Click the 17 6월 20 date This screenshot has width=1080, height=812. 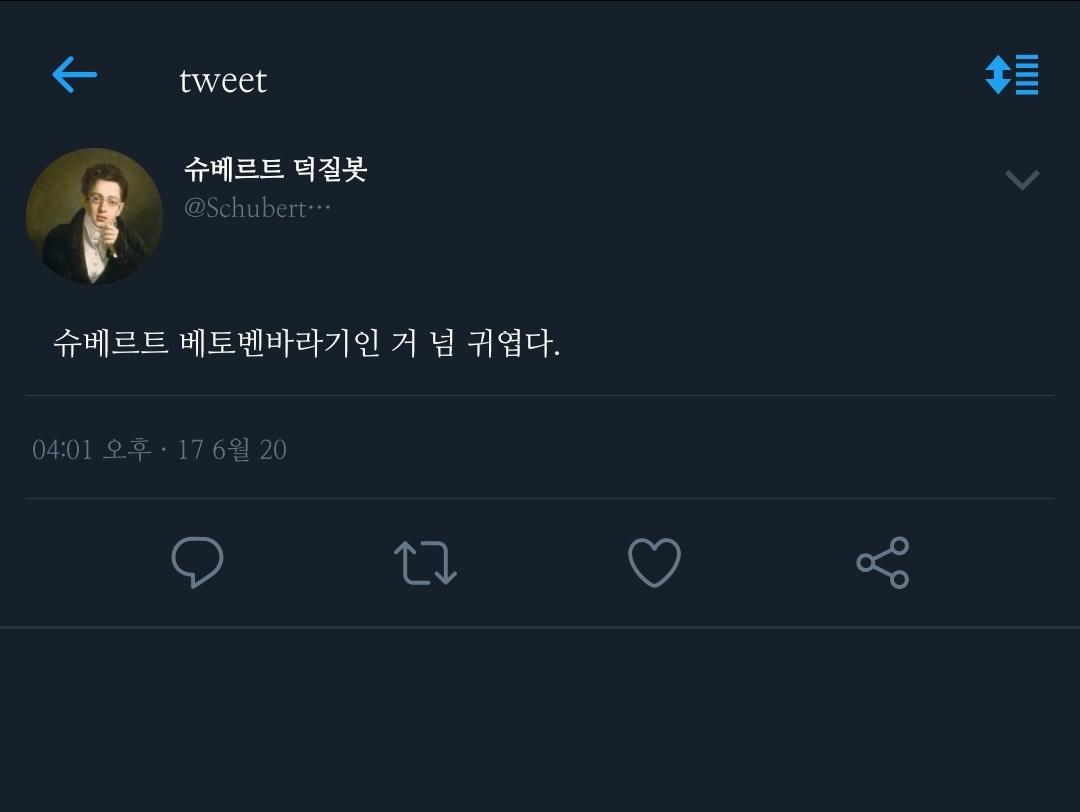232,450
